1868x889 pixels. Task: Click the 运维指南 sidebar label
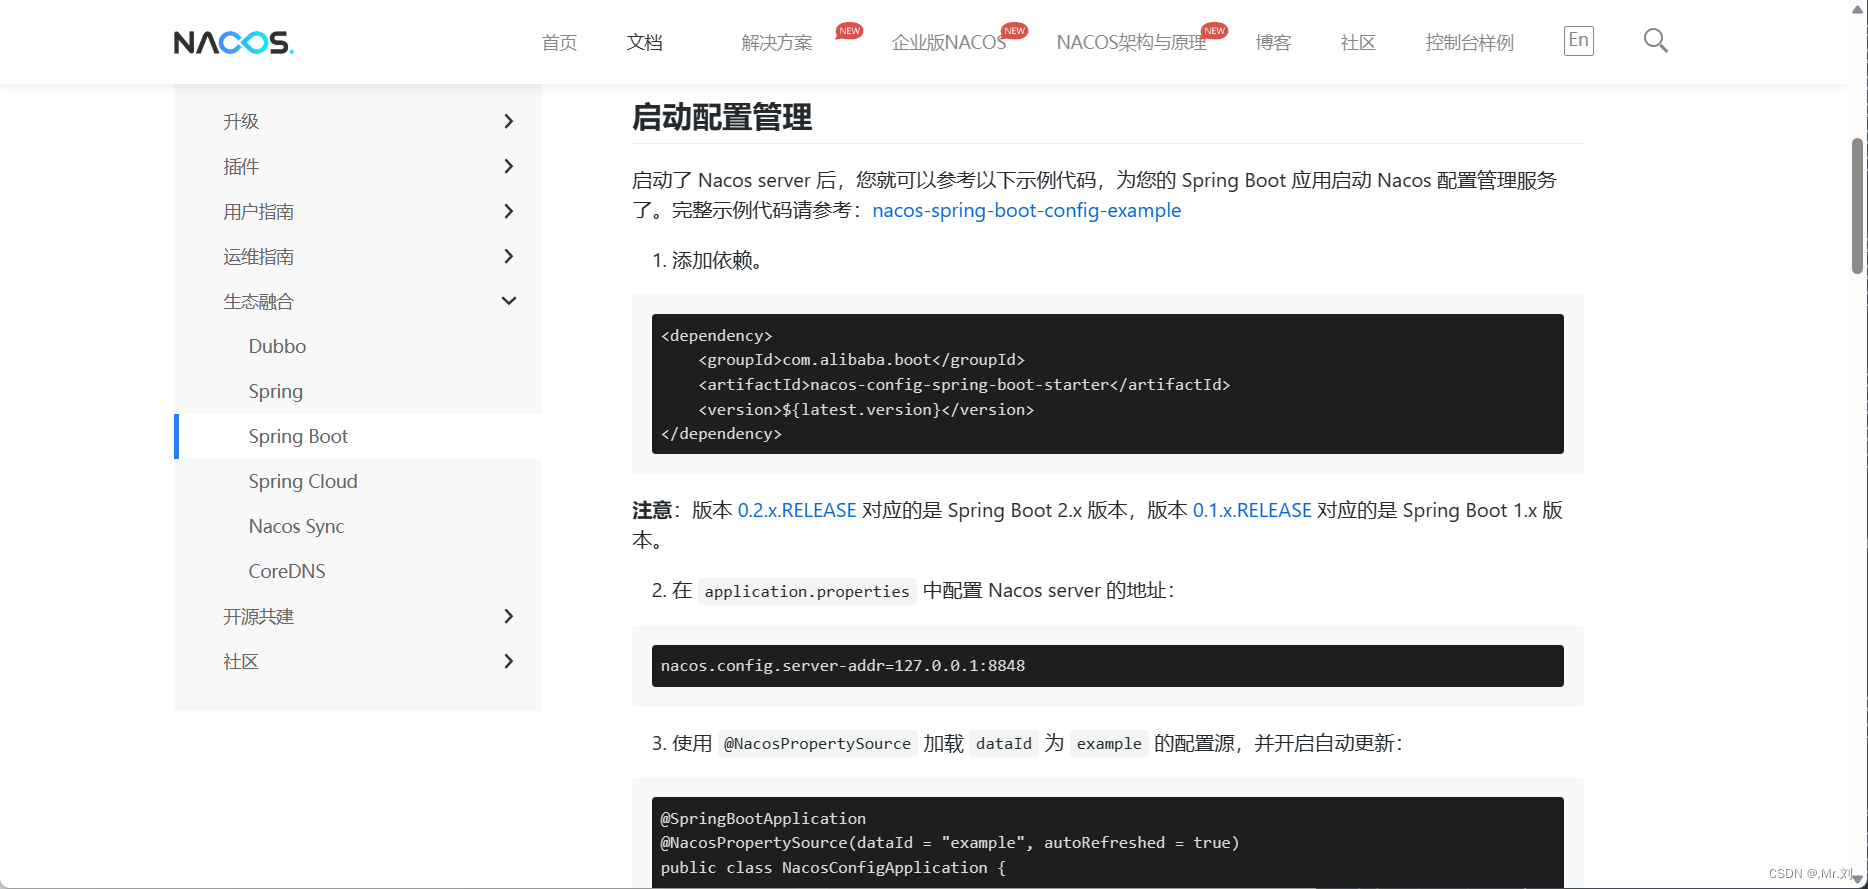coord(258,256)
